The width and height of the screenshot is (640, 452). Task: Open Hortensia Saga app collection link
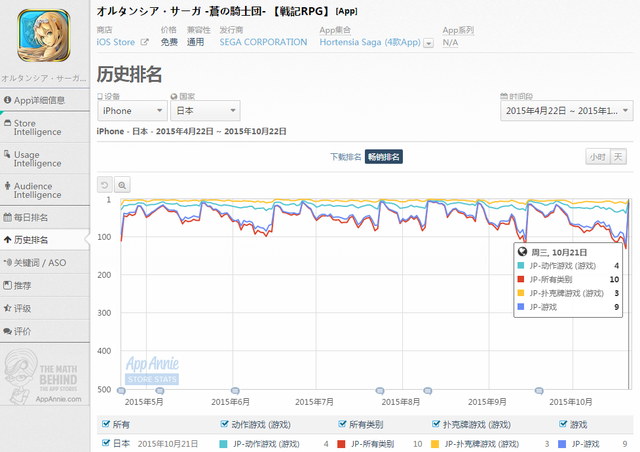[370, 42]
